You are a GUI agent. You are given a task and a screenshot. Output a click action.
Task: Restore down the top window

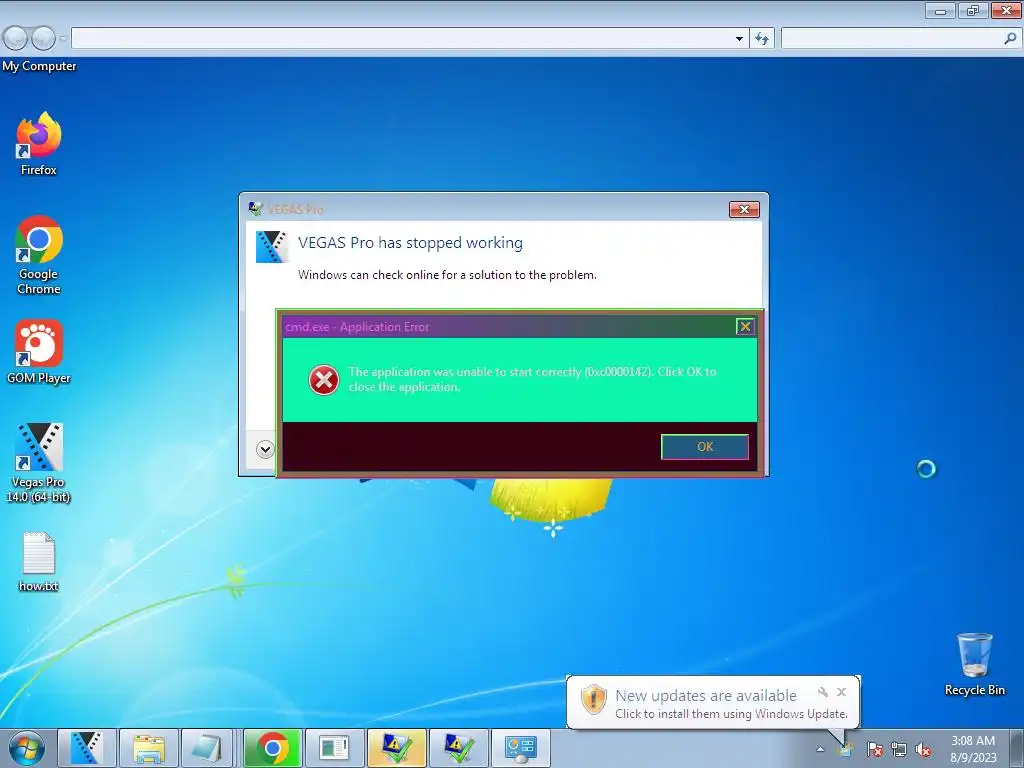pos(973,10)
